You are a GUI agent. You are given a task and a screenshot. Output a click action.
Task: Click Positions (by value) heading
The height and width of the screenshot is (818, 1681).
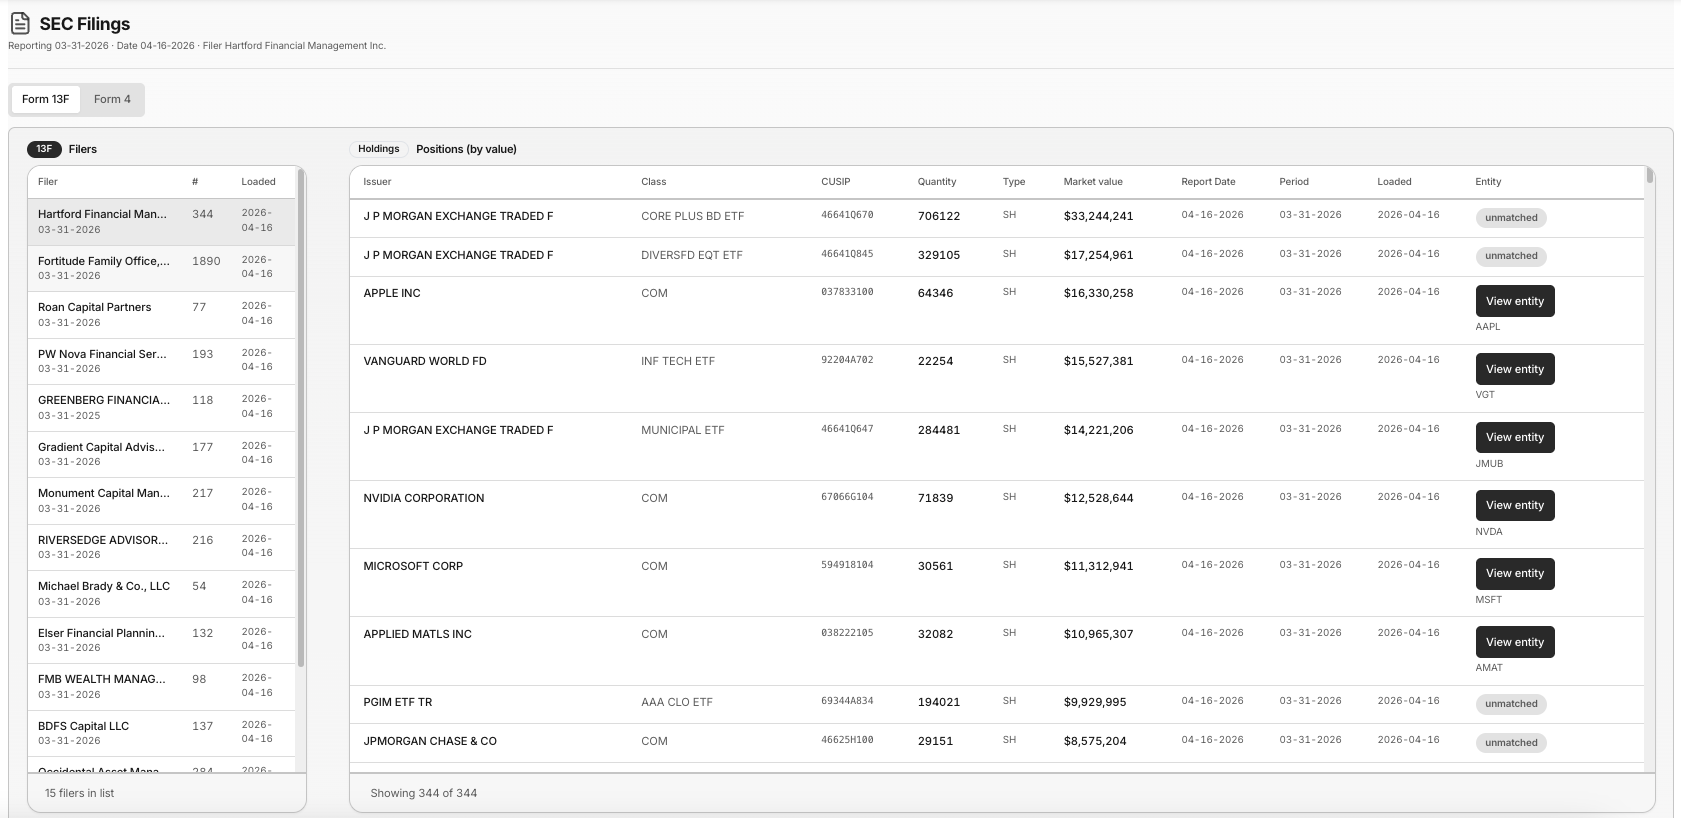[466, 149]
